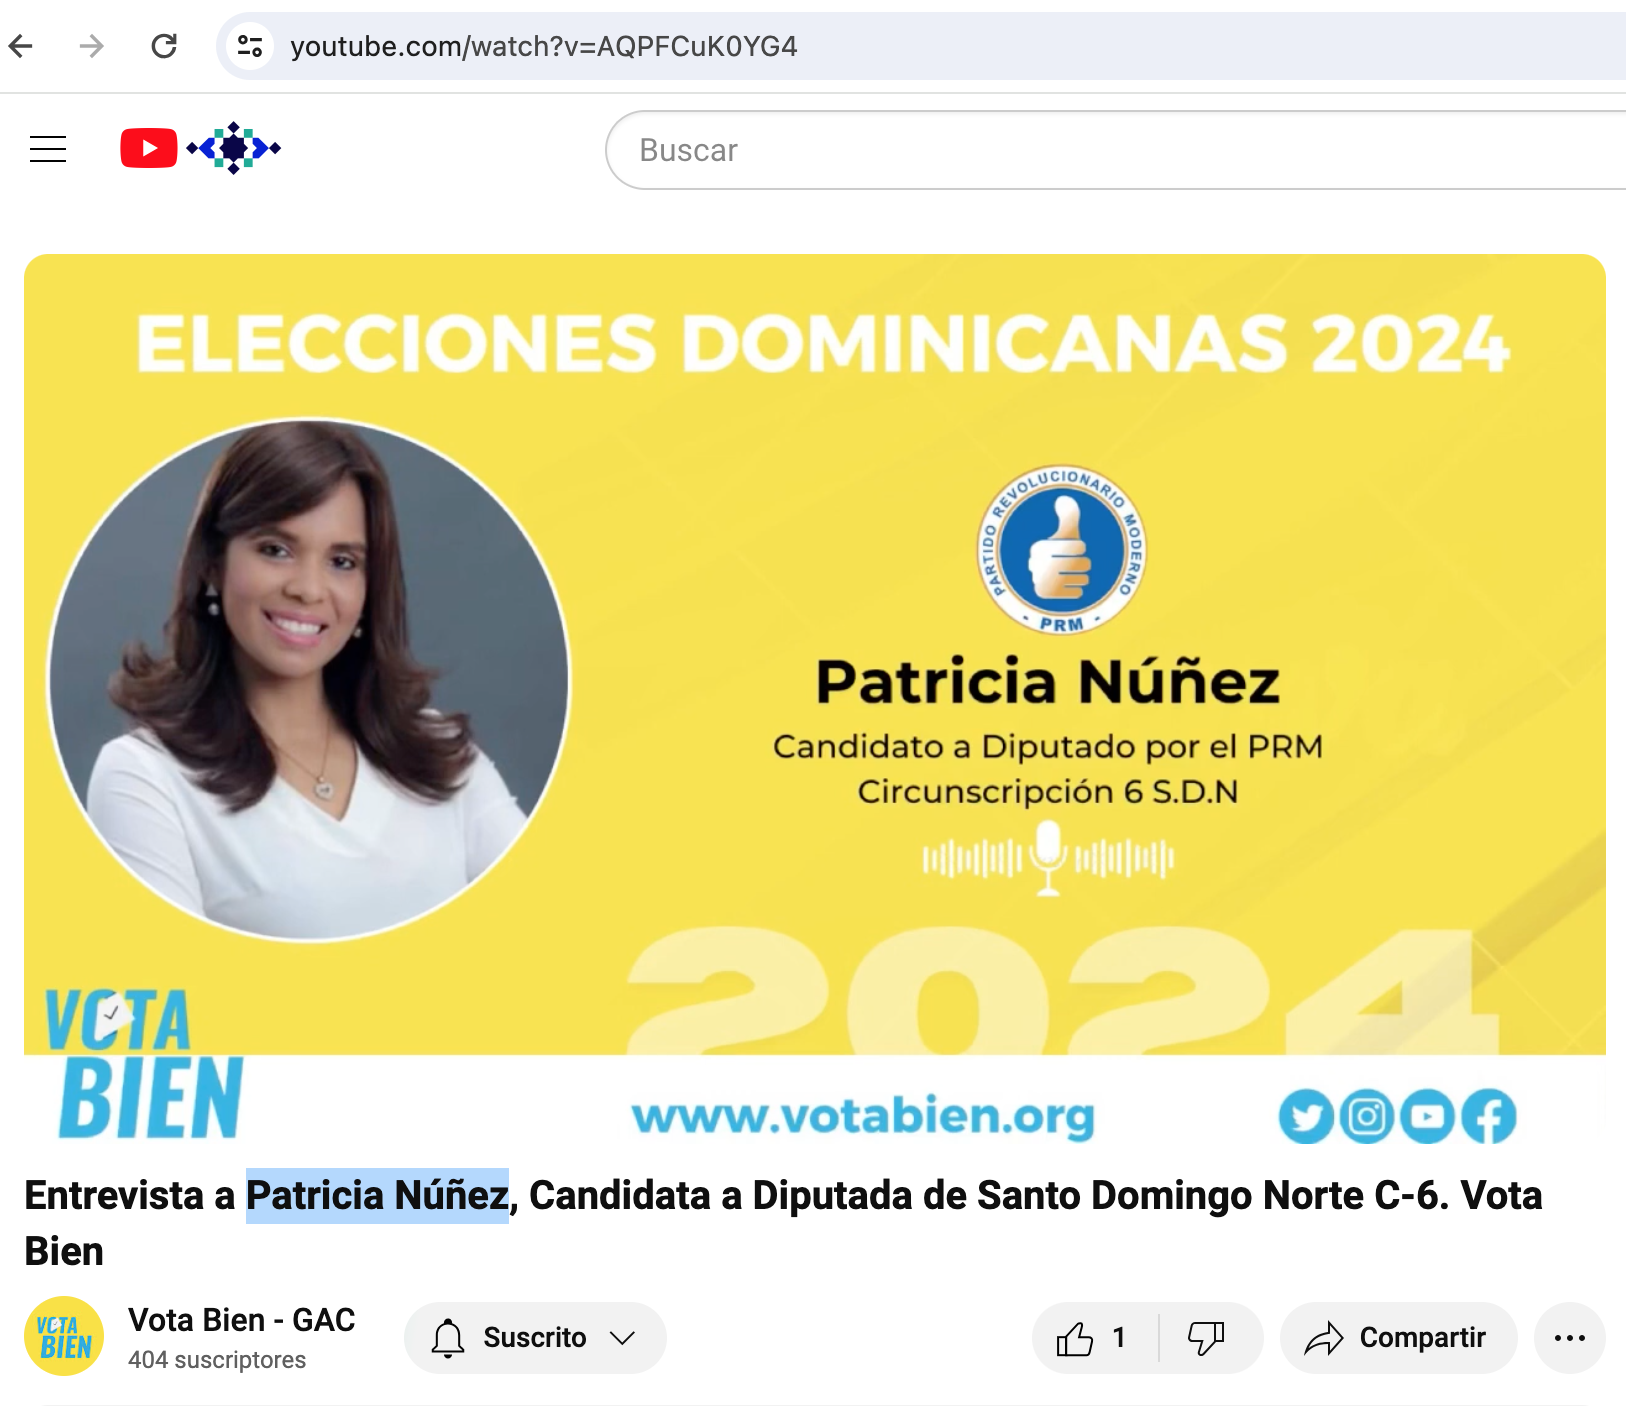The image size is (1626, 1406).
Task: Click the notification bell on Suscrito
Action: 448,1338
